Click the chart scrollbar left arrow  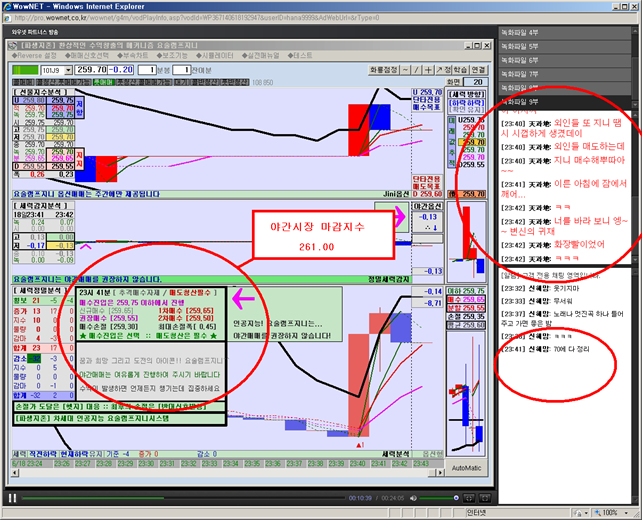click(15, 473)
